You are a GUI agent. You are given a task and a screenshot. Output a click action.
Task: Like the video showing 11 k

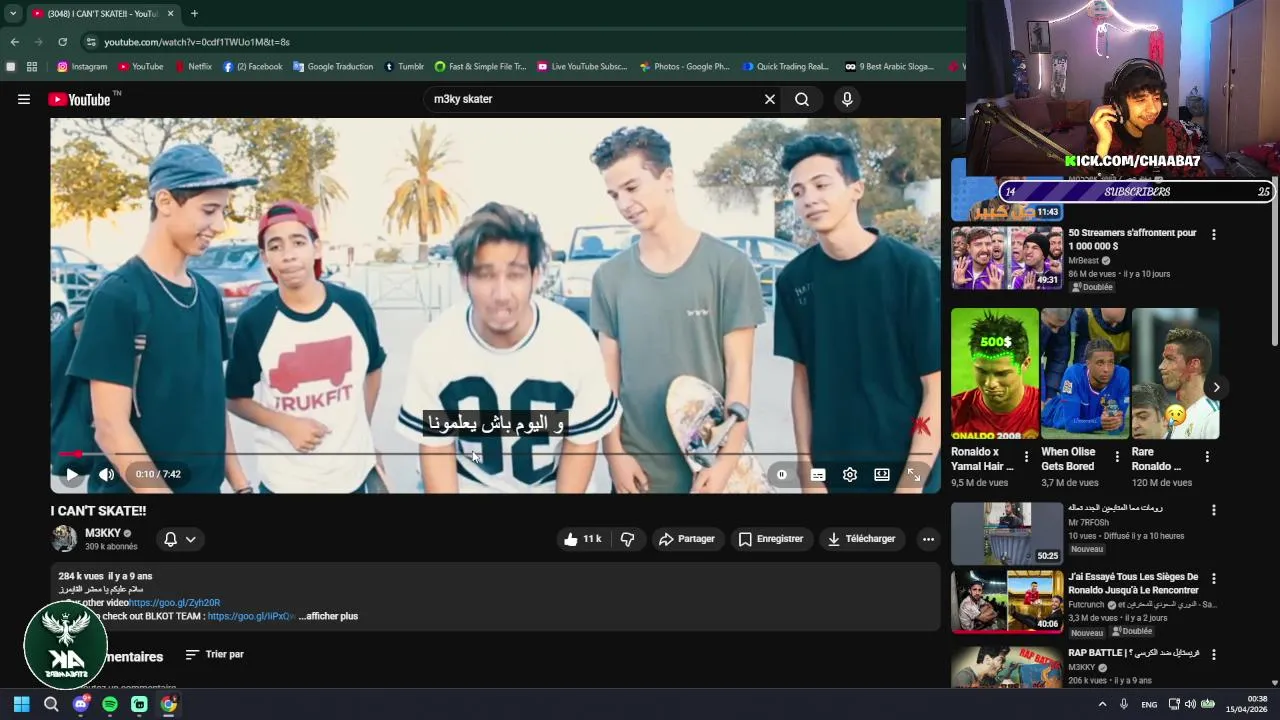click(x=582, y=539)
